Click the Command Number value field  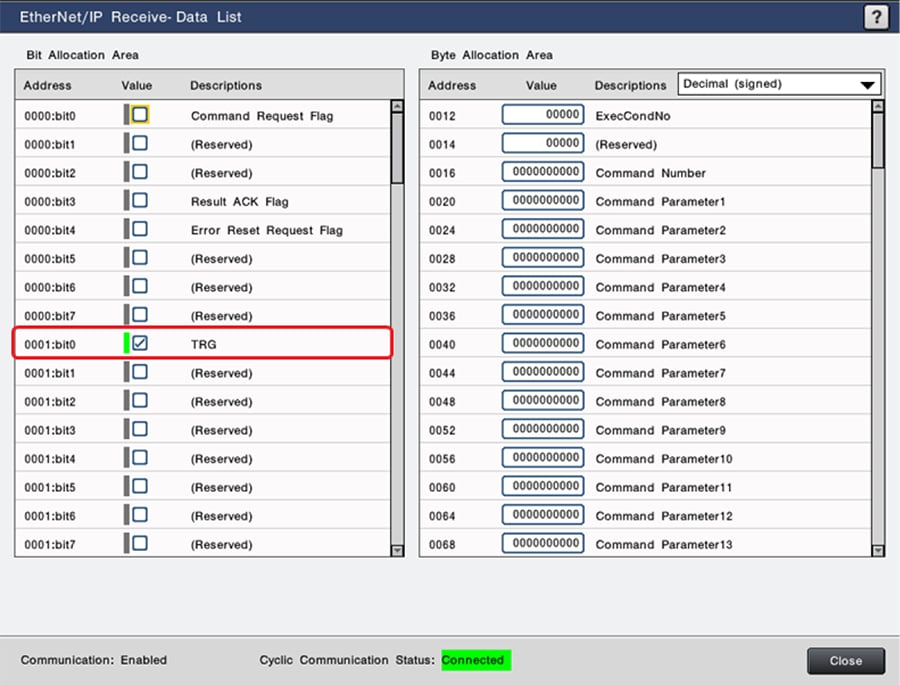[x=542, y=172]
